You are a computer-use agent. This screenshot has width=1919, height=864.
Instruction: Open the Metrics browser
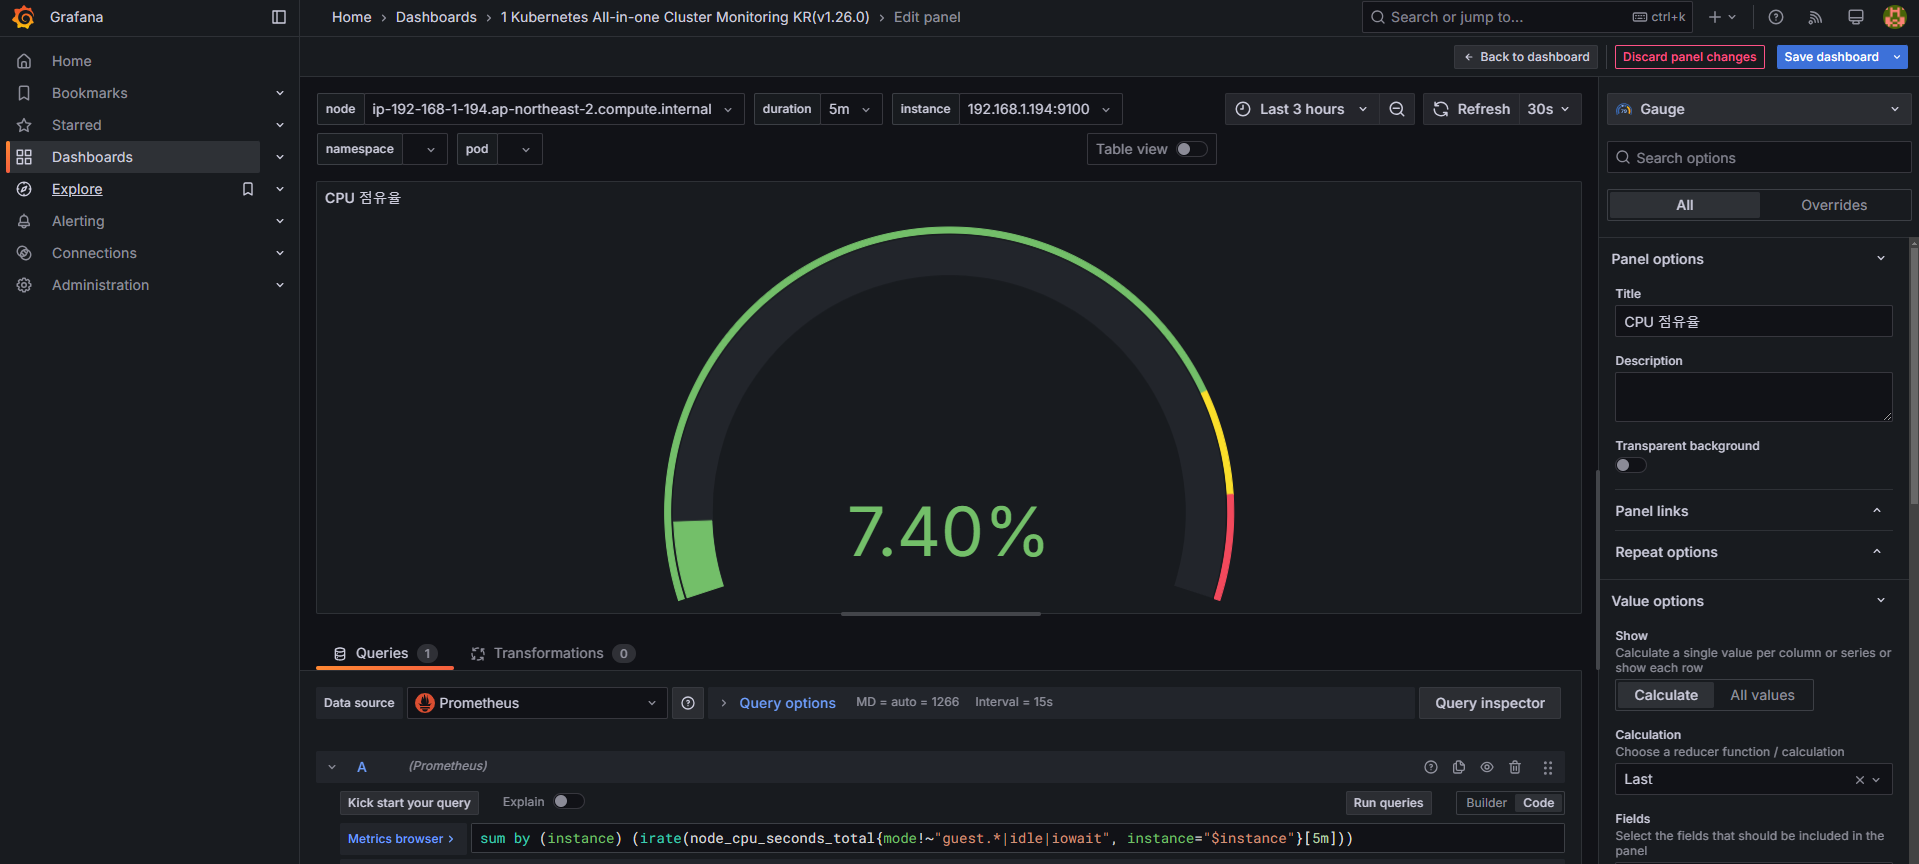point(400,839)
